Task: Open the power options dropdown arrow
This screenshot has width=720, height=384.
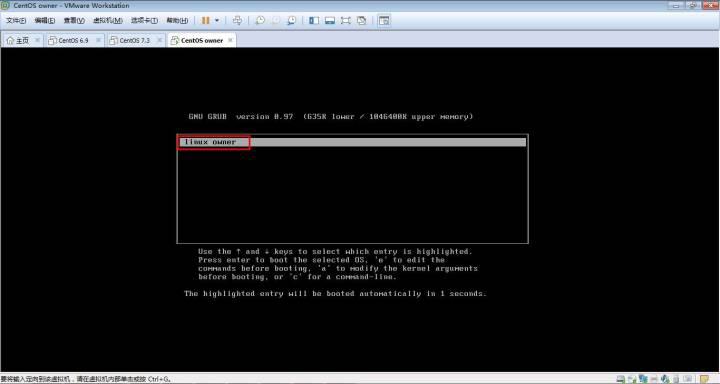Action: click(x=217, y=20)
